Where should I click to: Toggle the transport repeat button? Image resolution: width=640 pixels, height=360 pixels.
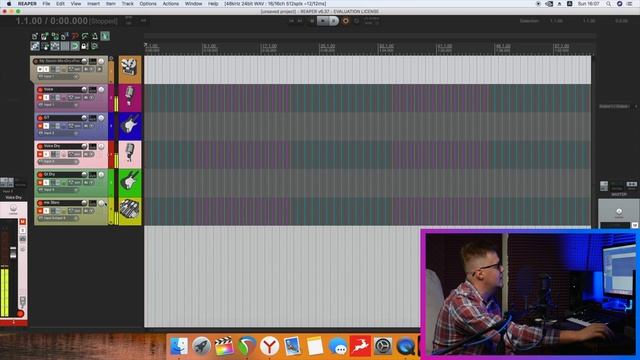pos(356,21)
